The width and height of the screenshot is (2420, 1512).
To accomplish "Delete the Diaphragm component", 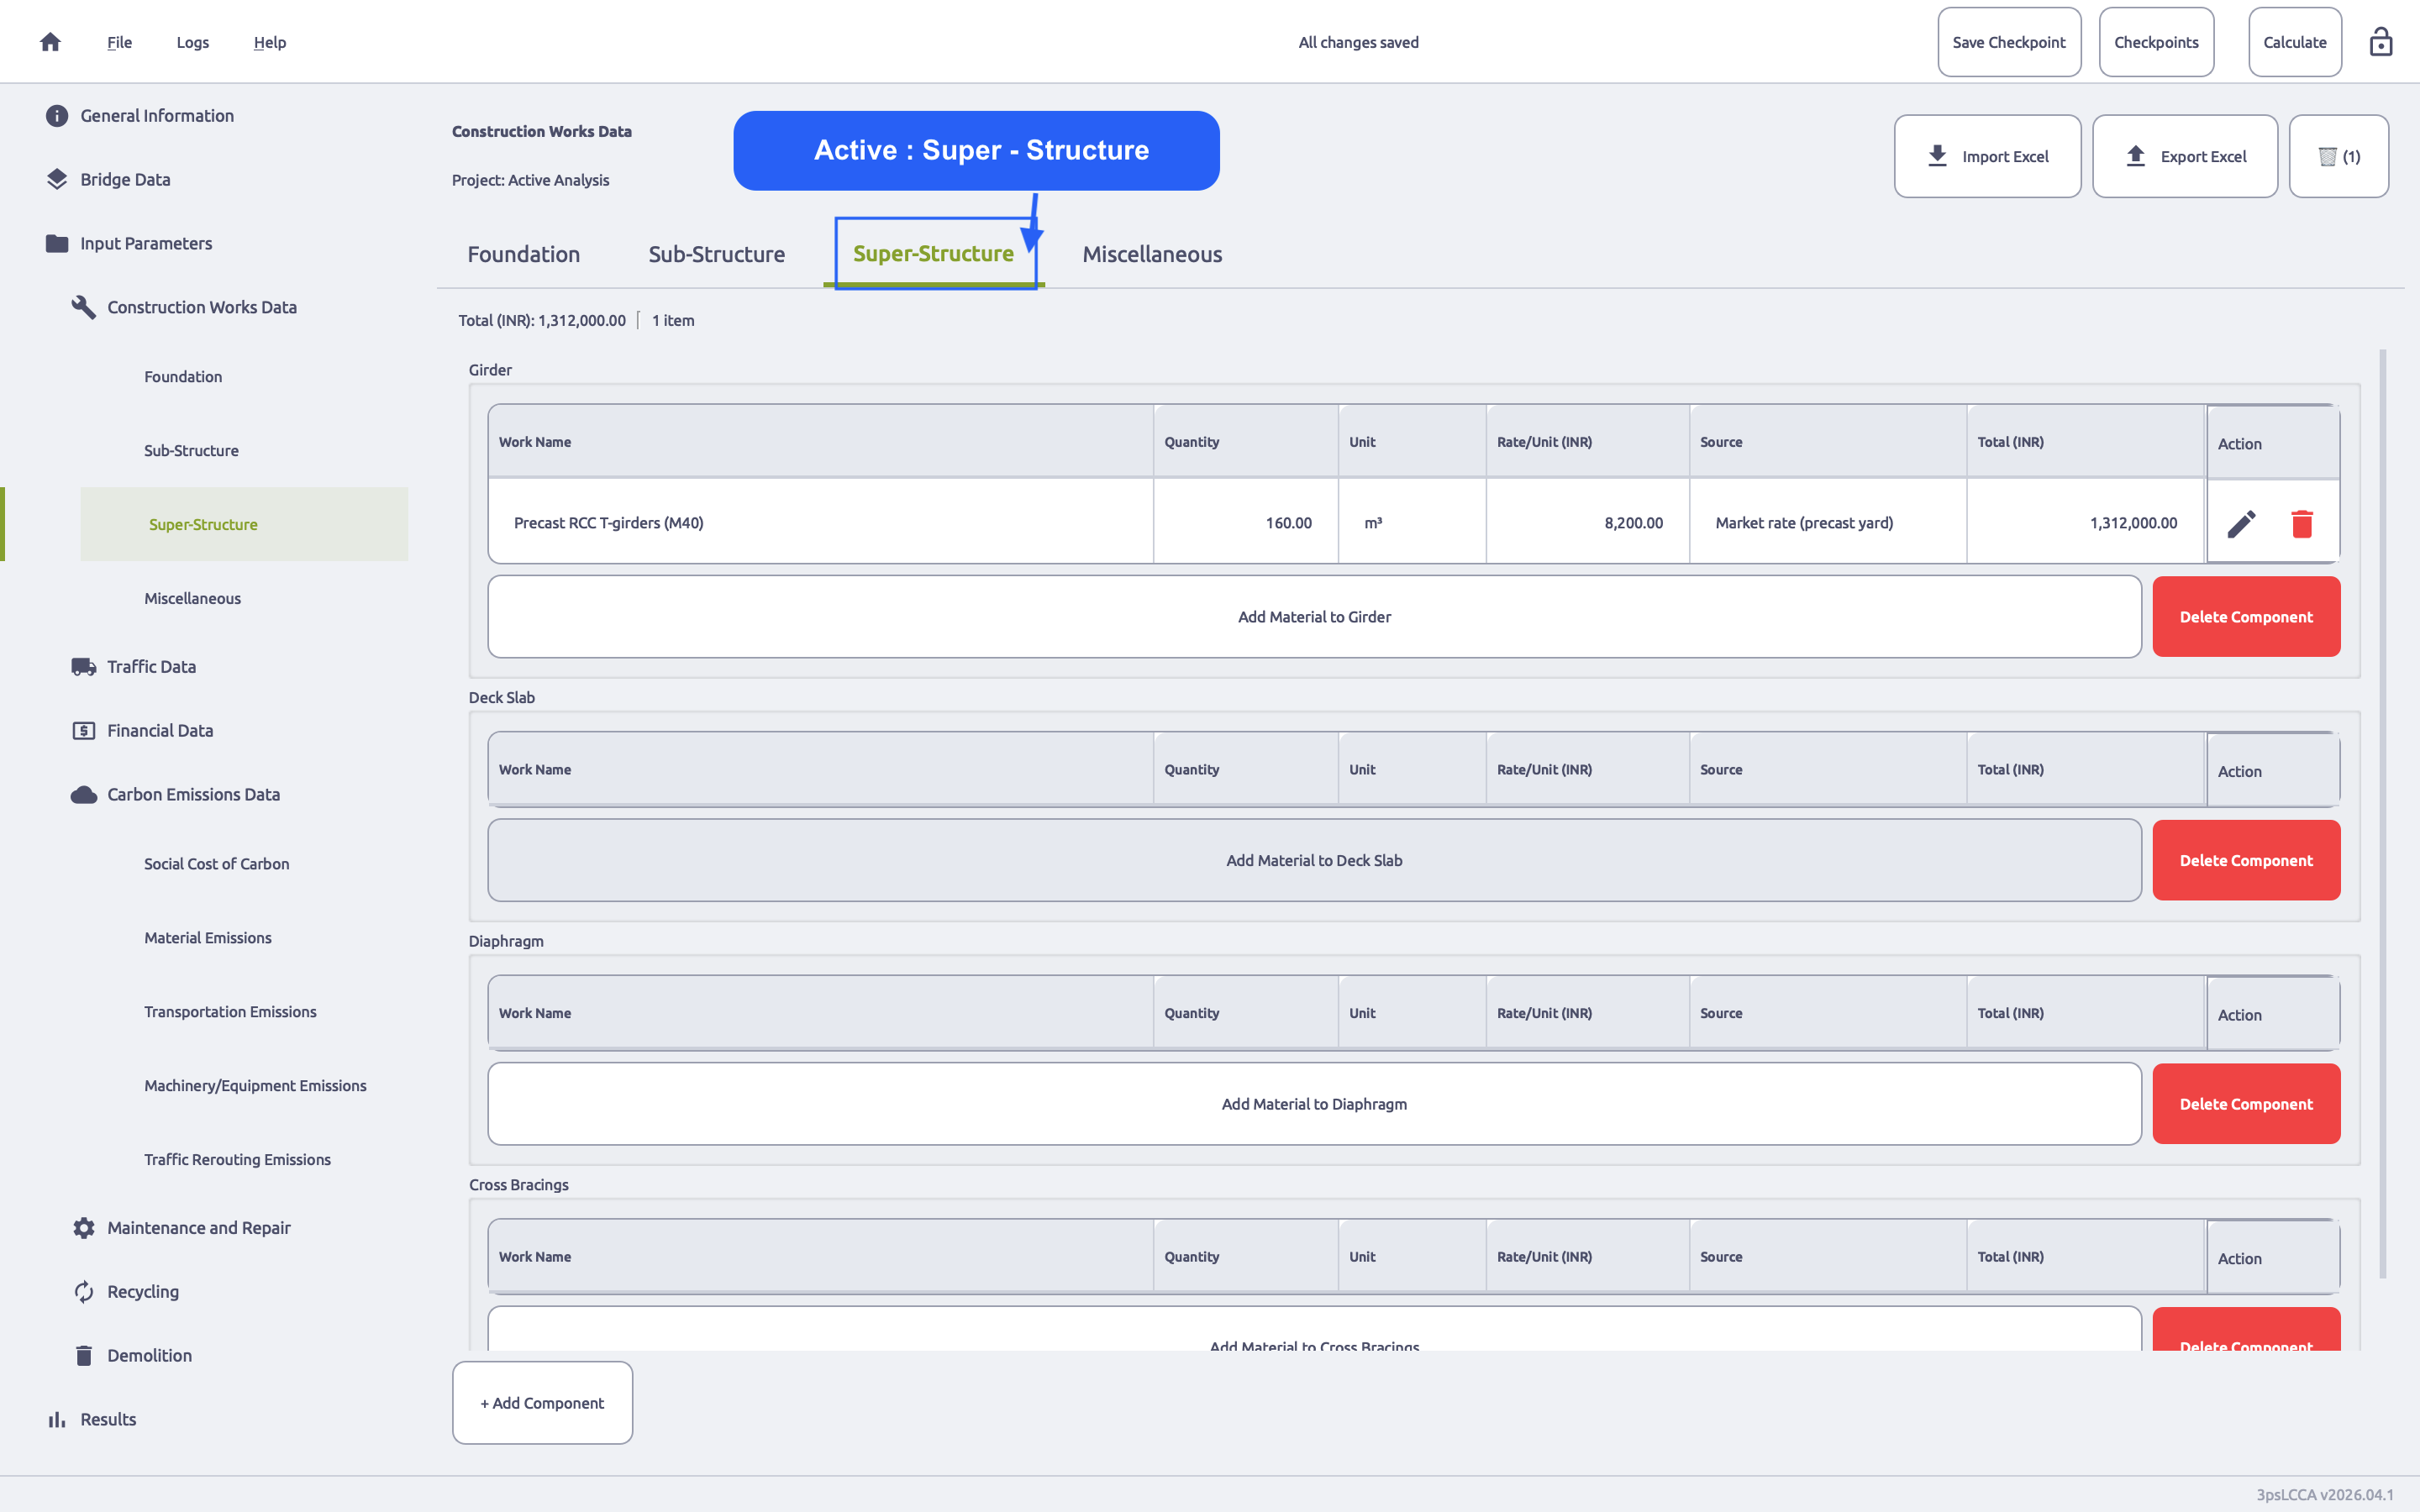I will [2246, 1104].
